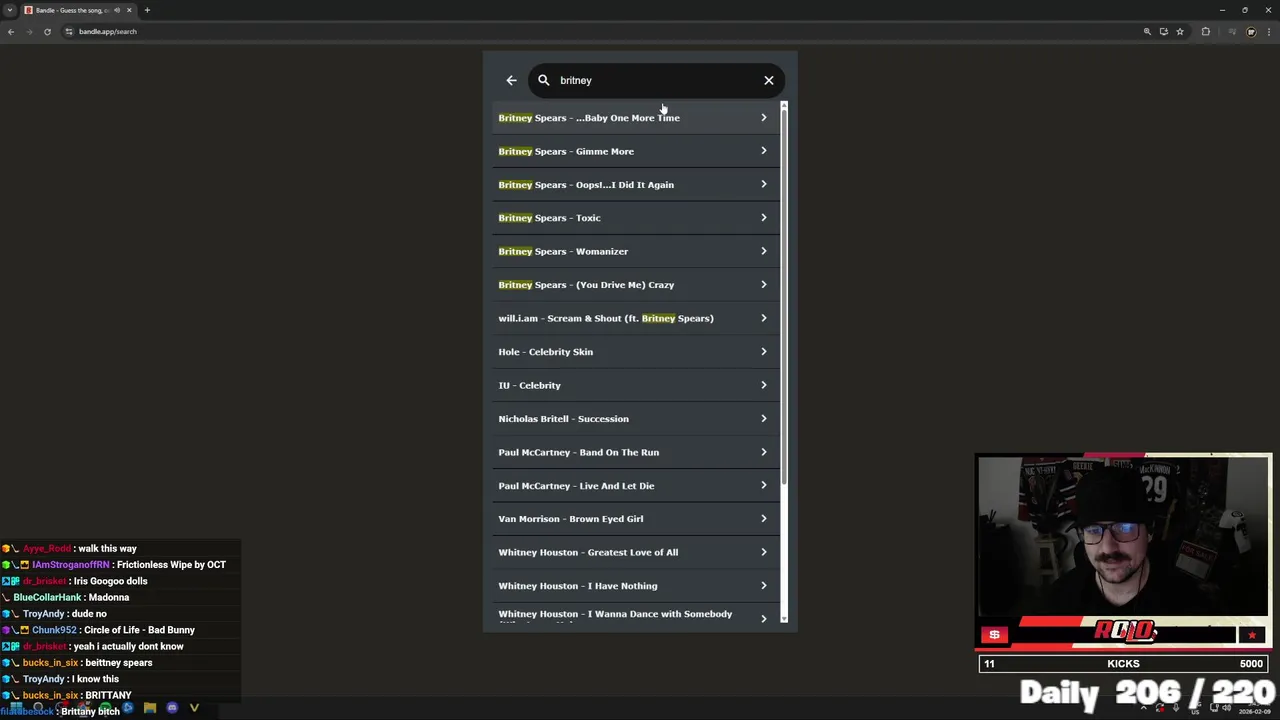Go back with the Bandle back arrow
The image size is (1280, 720).
pyautogui.click(x=511, y=80)
